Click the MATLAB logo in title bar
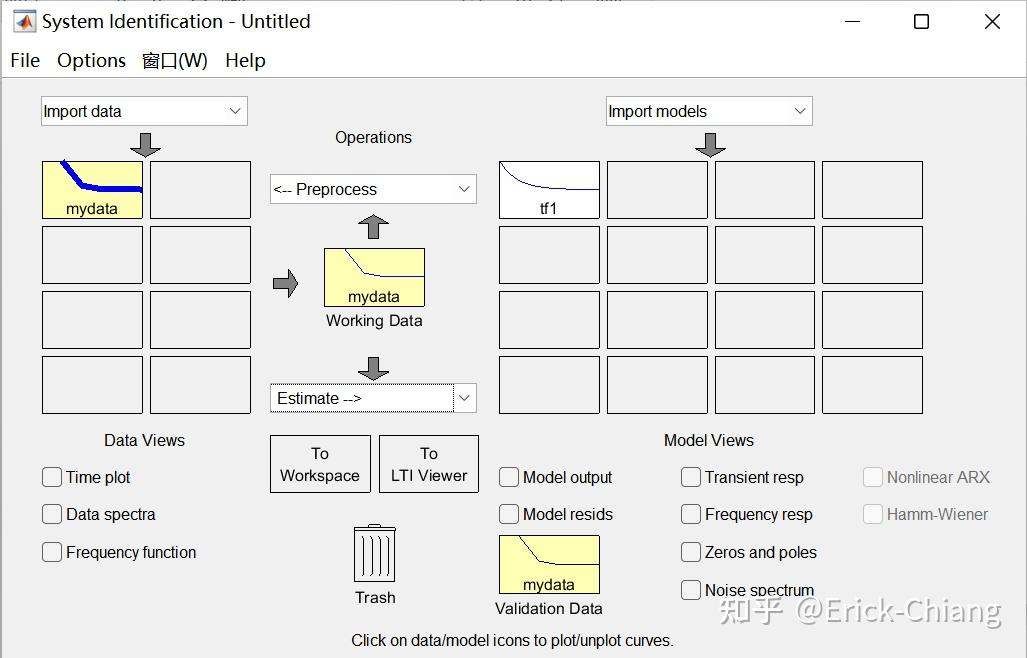 click(x=24, y=21)
